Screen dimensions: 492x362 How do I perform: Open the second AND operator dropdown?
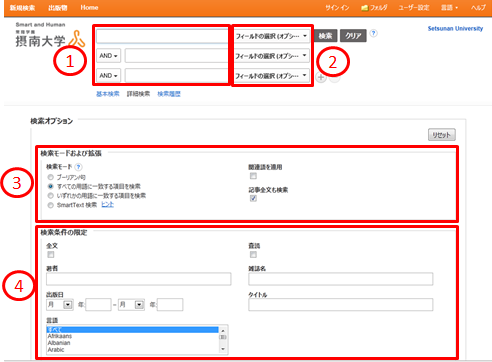pos(108,76)
